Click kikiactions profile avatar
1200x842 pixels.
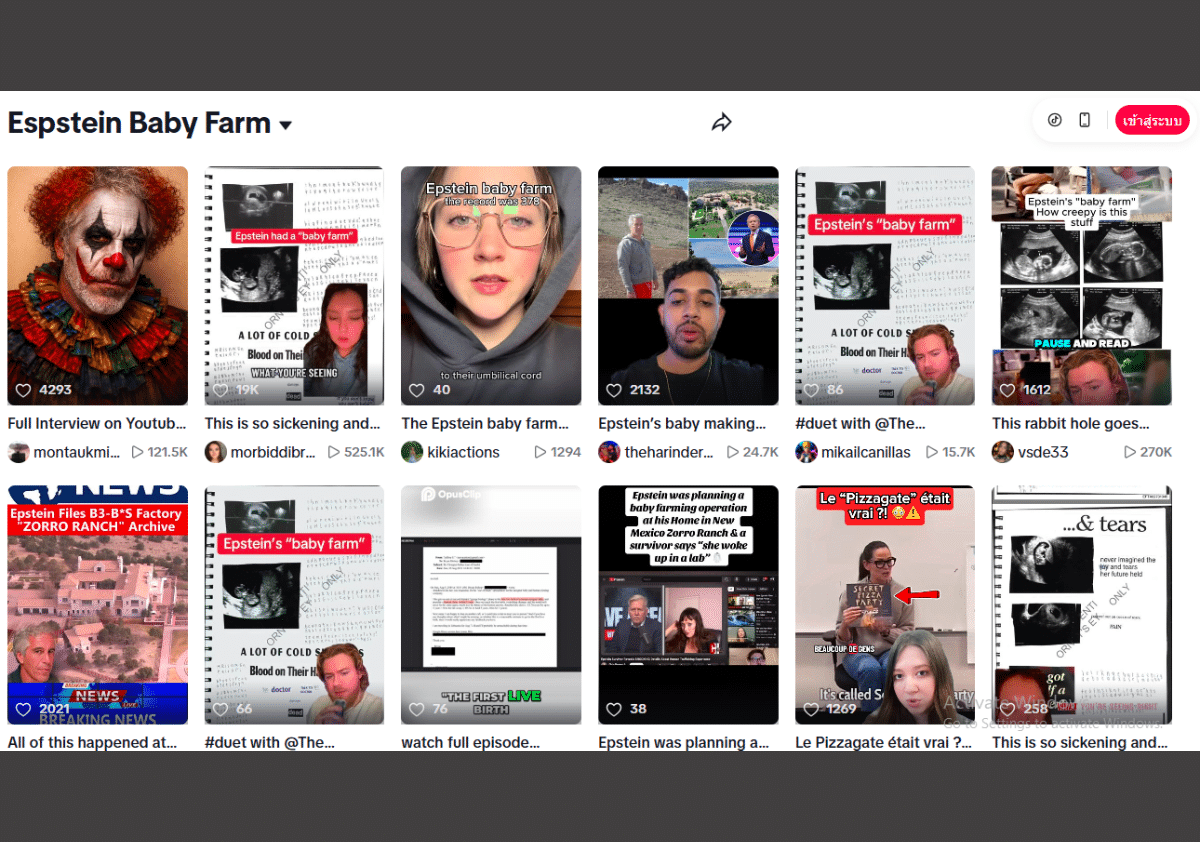coord(412,452)
